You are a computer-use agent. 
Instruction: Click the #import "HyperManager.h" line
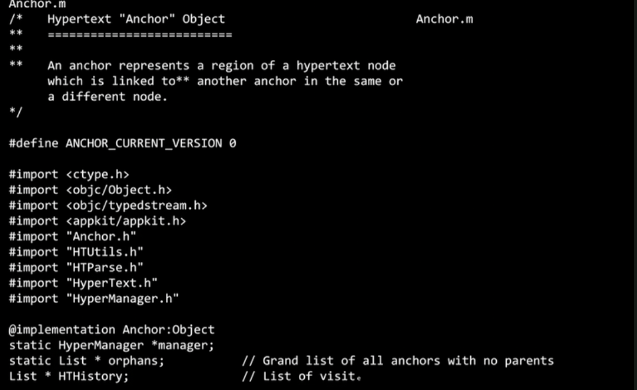tap(94, 299)
